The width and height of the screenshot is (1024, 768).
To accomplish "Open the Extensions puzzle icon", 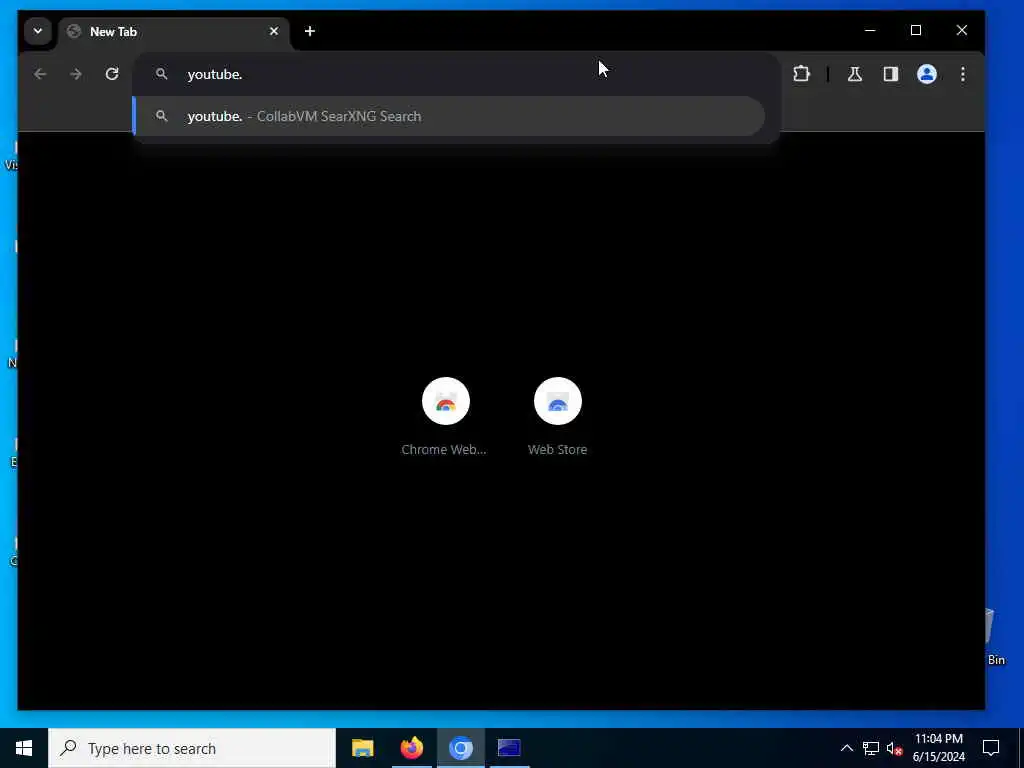I will pyautogui.click(x=801, y=74).
